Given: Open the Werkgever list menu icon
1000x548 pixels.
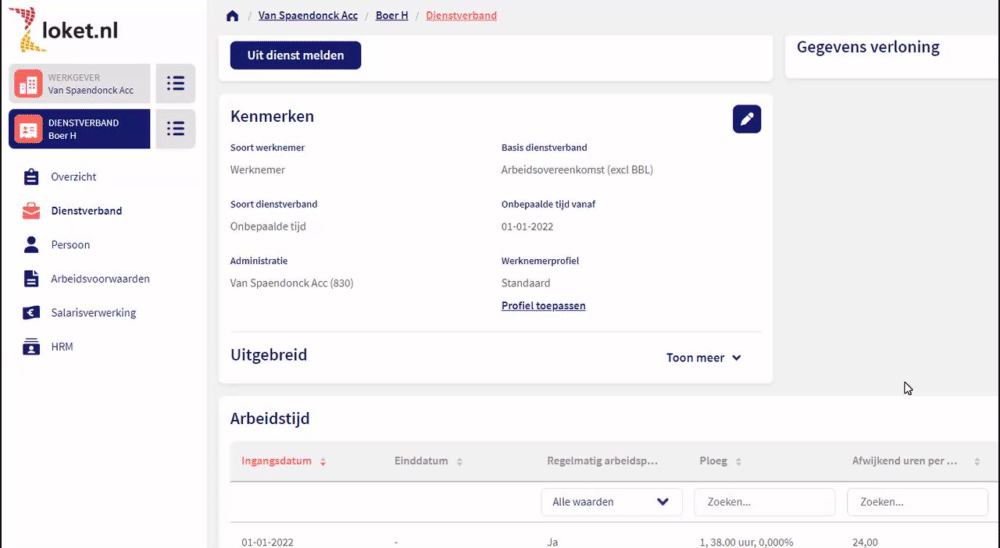Looking at the screenshot, I should click(175, 84).
